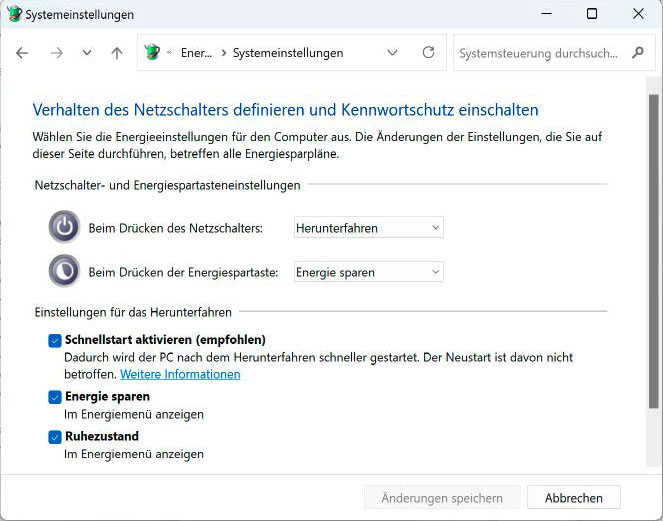This screenshot has height=521, width=663.
Task: Click the magnifier search icon
Action: [x=638, y=52]
